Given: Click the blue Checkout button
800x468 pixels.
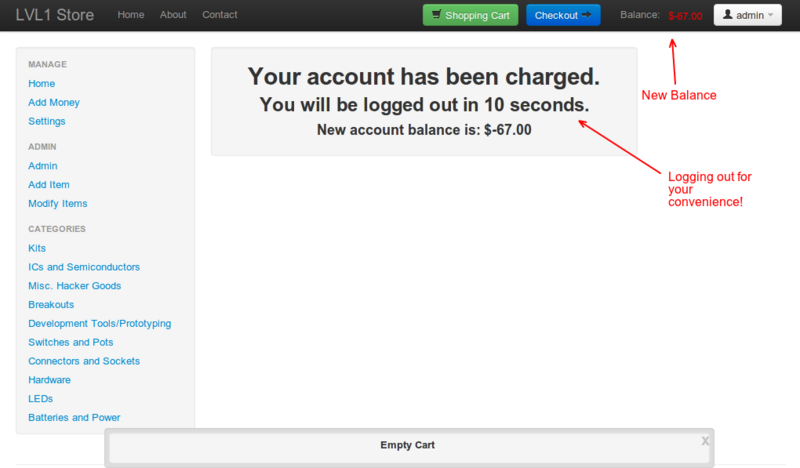Looking at the screenshot, I should (563, 15).
